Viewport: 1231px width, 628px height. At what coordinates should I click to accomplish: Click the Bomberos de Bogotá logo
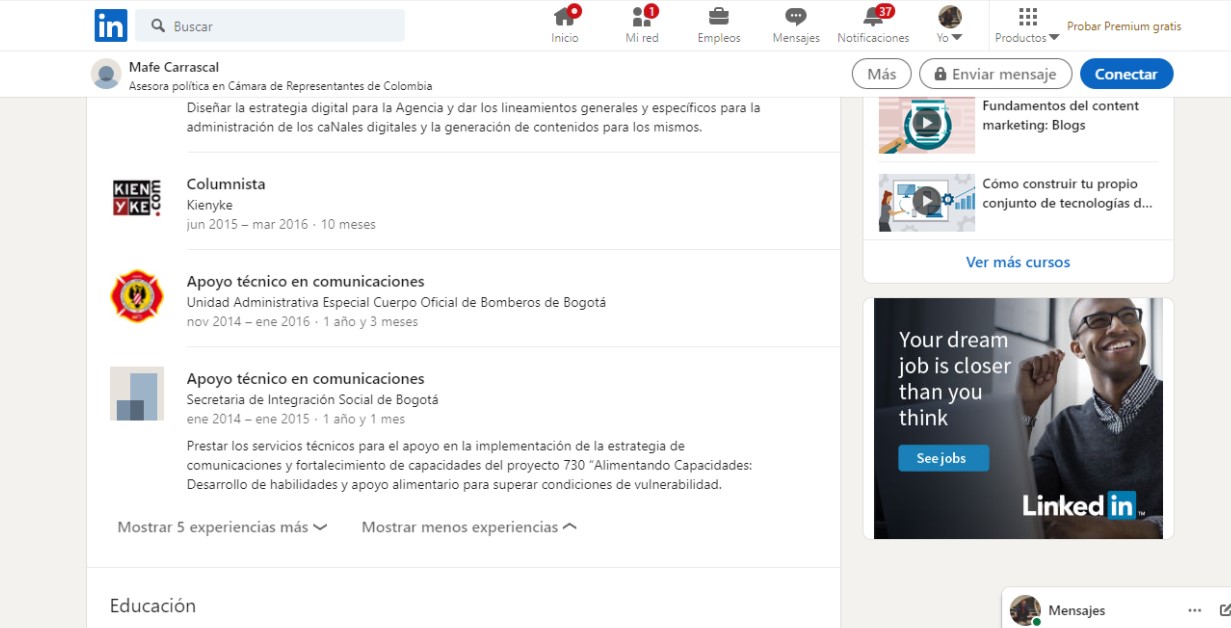(x=136, y=296)
